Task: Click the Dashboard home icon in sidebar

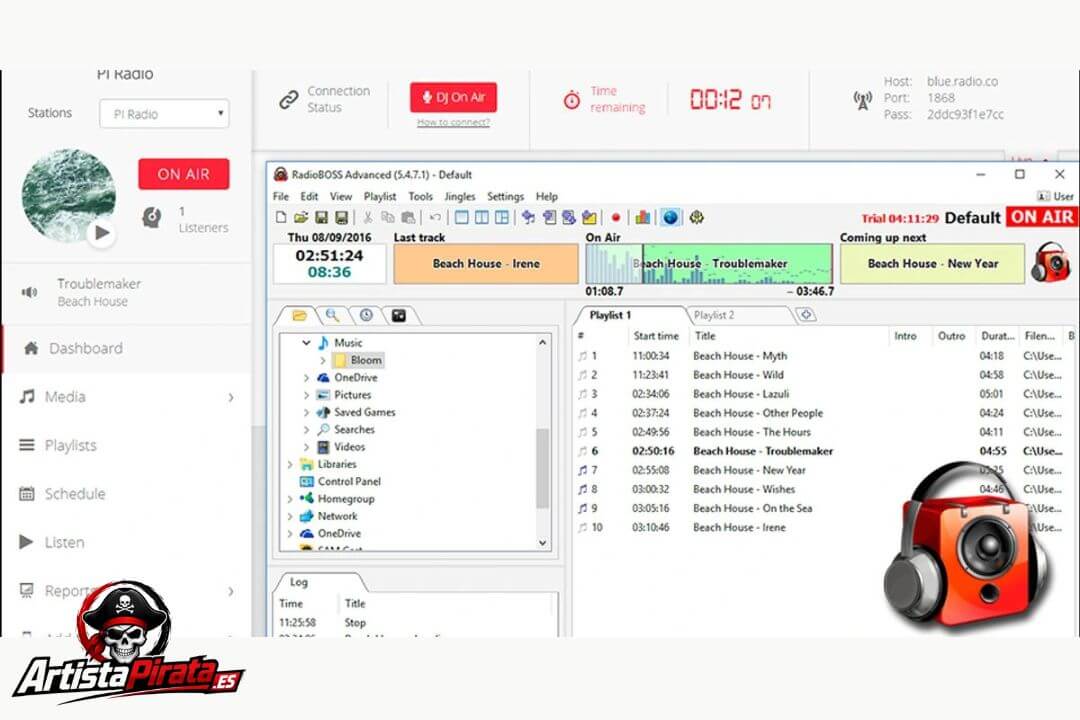Action: [x=31, y=348]
